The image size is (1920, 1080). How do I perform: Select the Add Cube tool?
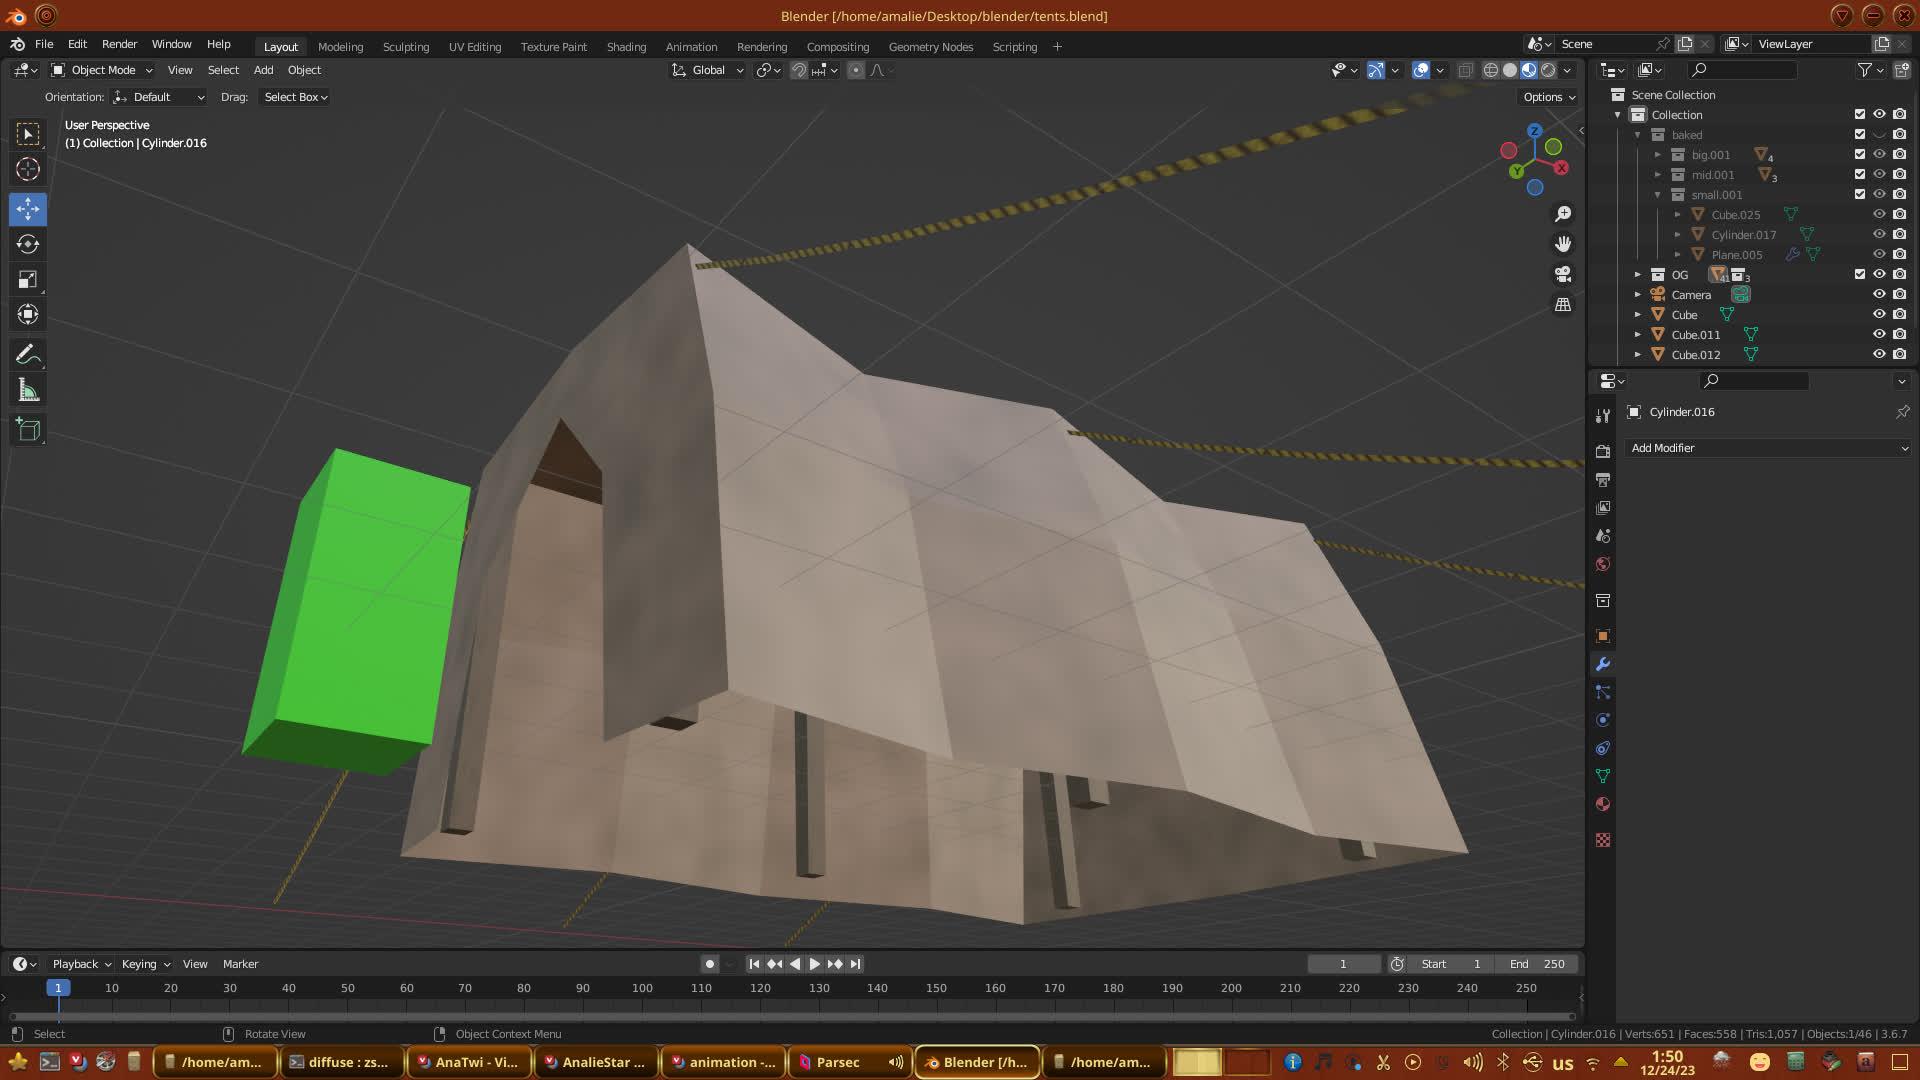[28, 430]
